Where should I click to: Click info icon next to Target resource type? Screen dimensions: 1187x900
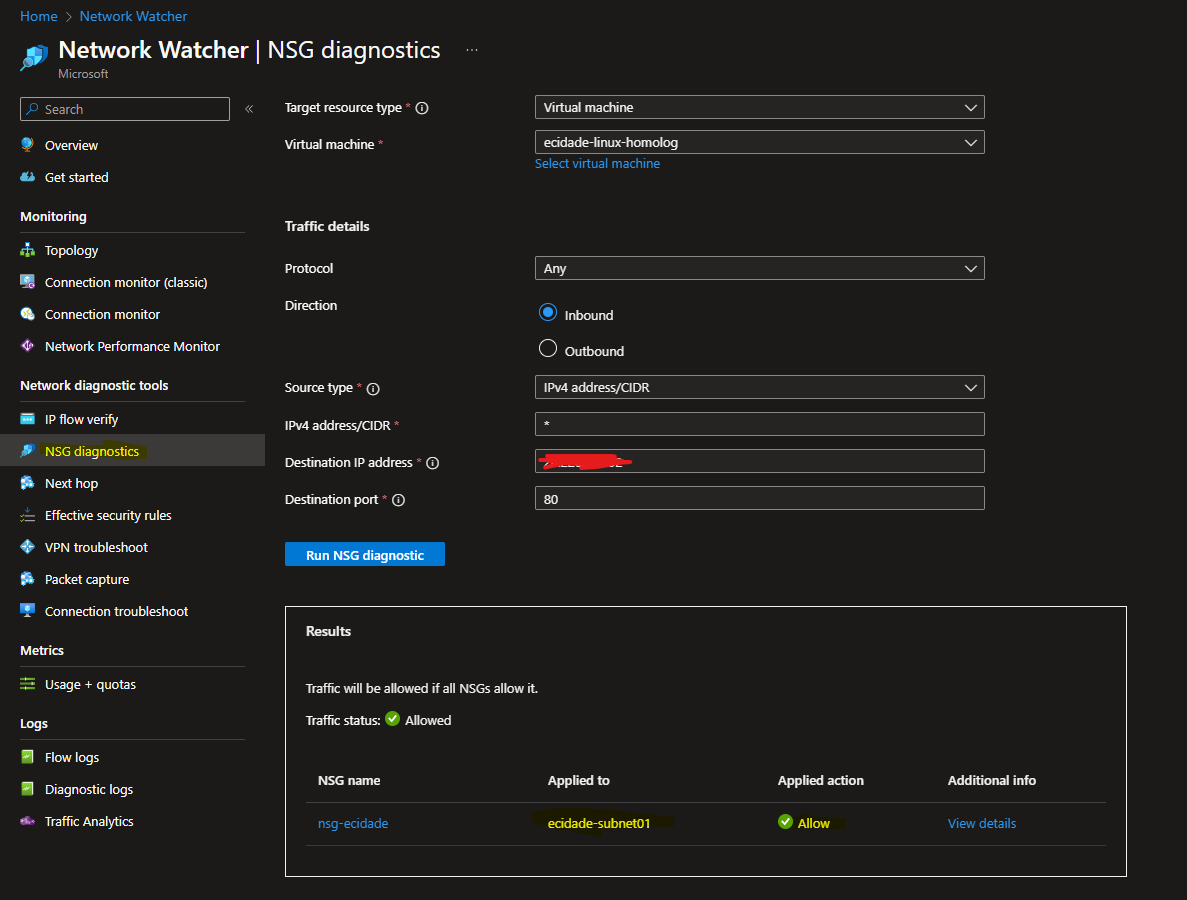(422, 108)
